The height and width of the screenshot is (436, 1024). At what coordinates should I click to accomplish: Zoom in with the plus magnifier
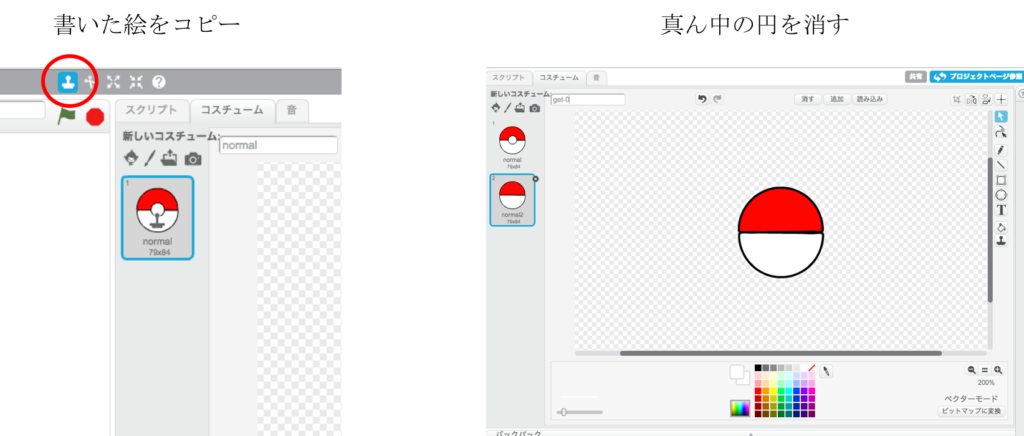point(998,369)
